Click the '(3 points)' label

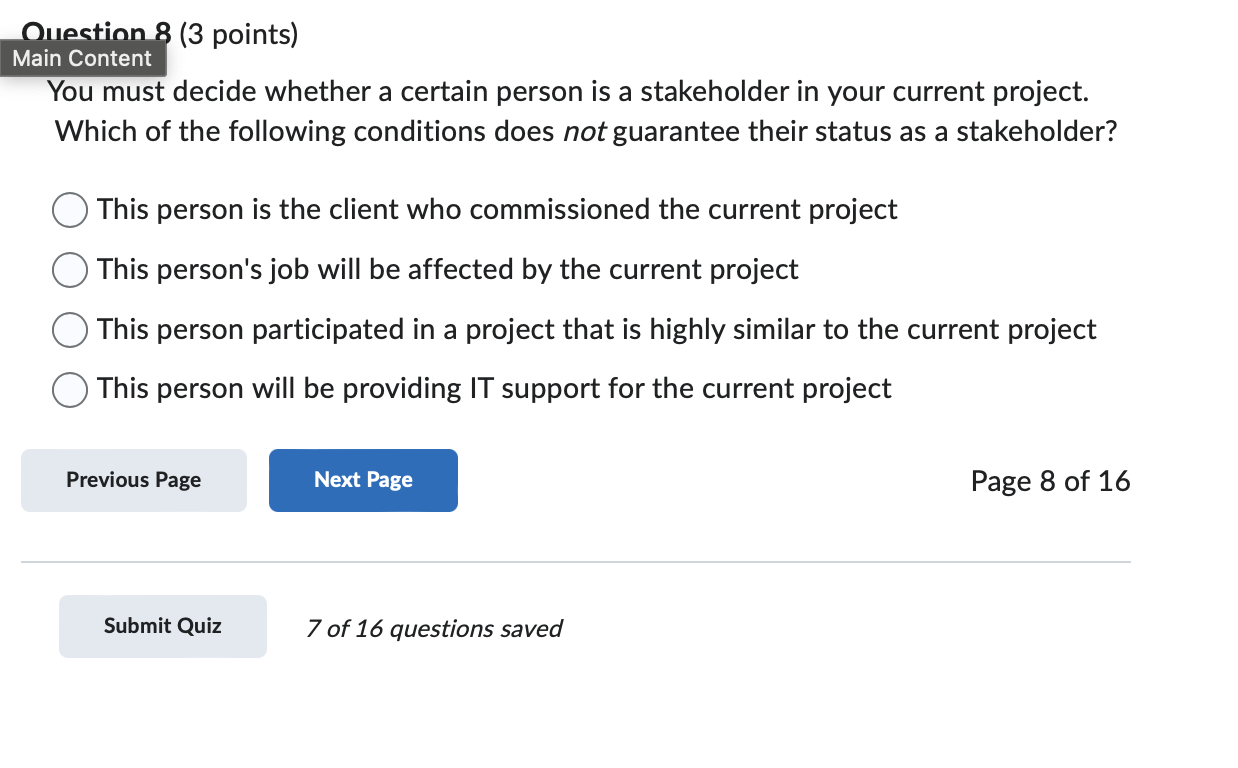(x=239, y=35)
